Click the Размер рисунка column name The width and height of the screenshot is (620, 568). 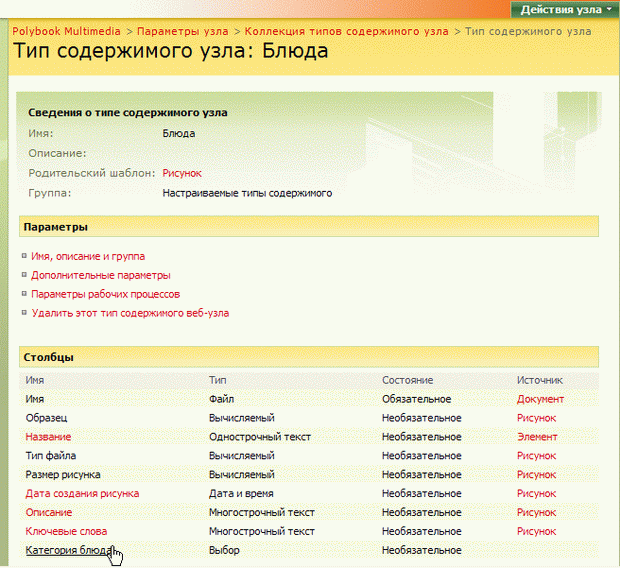(63, 475)
